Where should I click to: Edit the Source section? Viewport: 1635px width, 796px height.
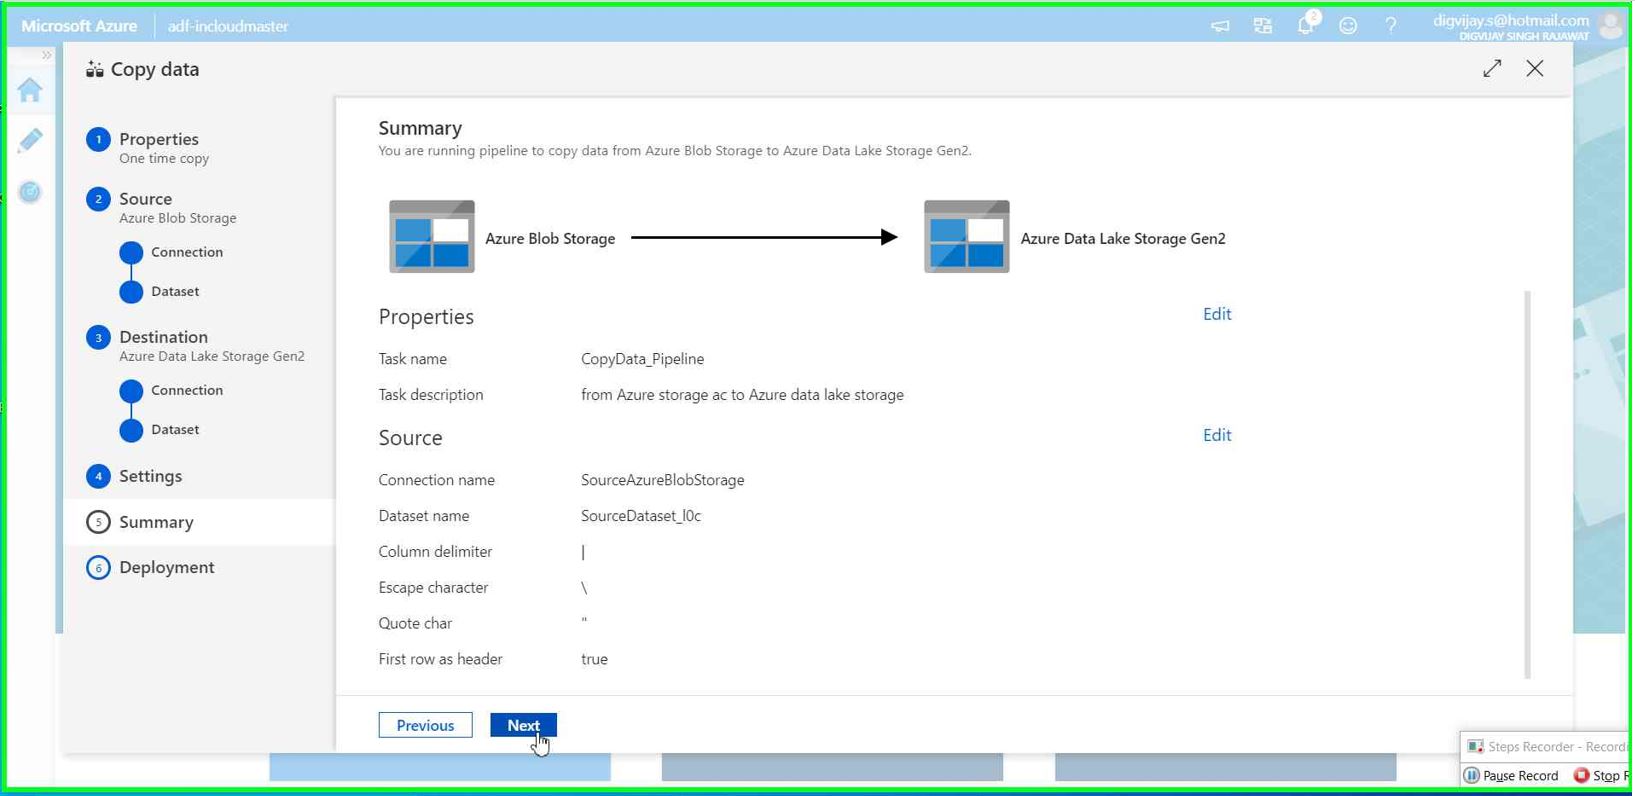coord(1217,435)
